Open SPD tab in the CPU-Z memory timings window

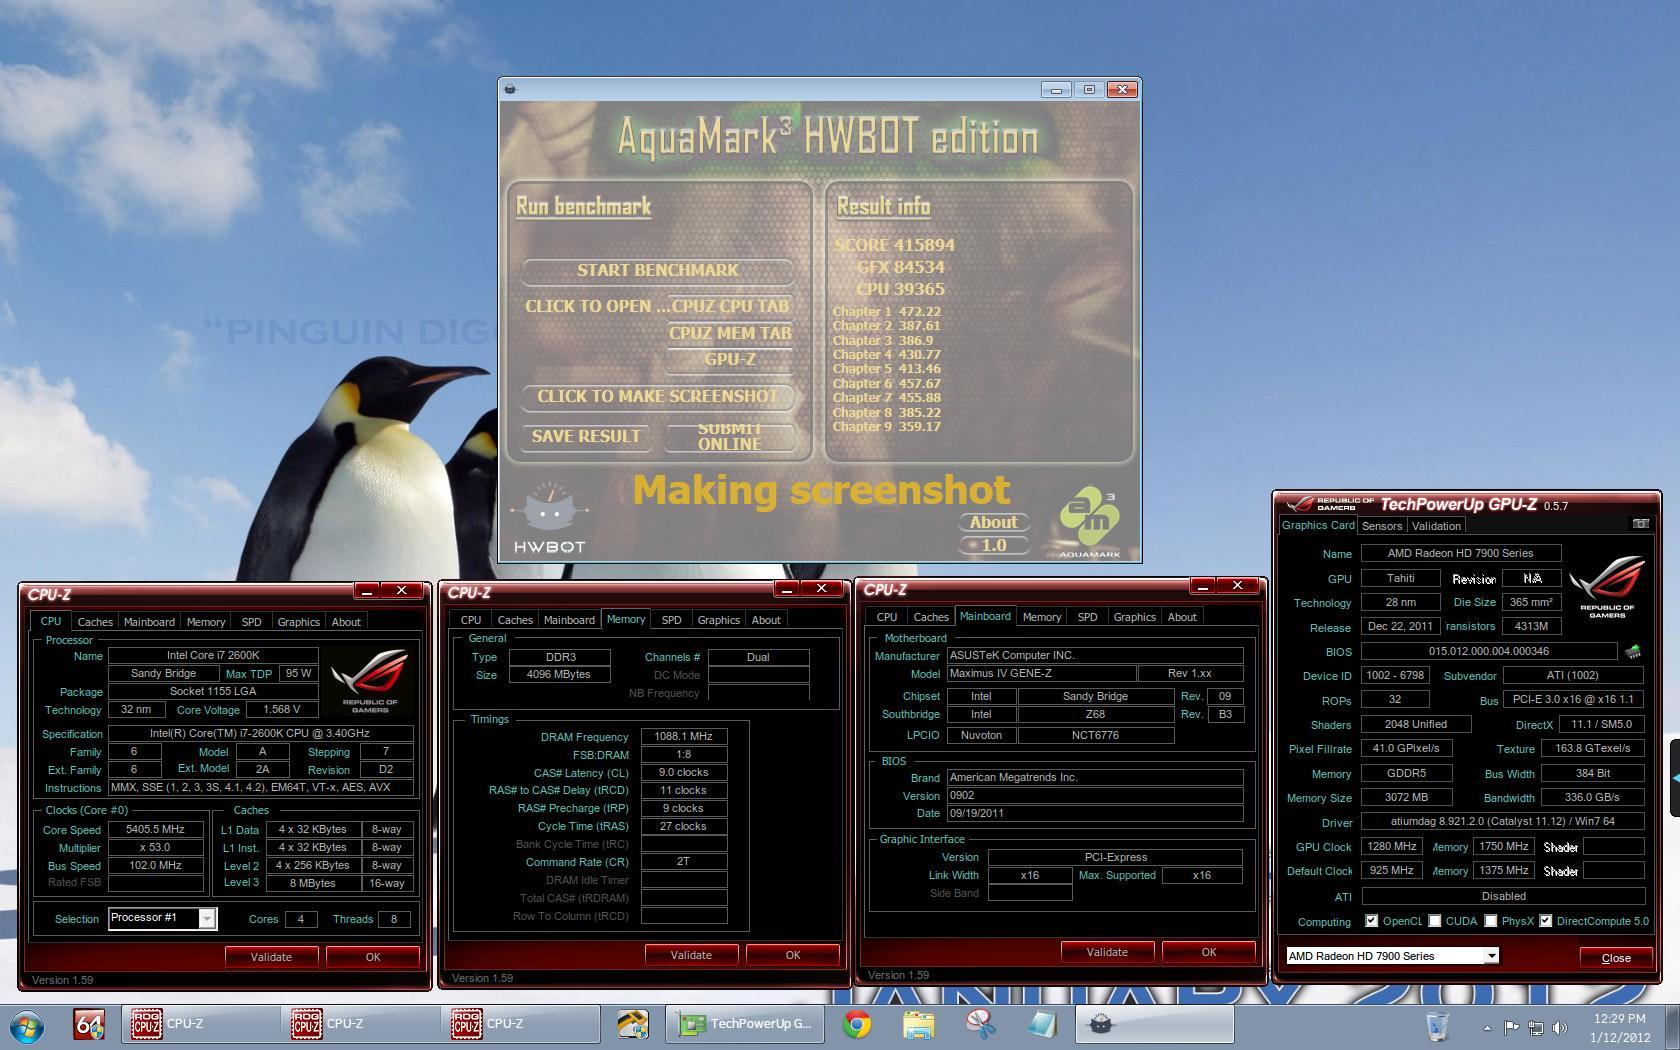click(671, 620)
